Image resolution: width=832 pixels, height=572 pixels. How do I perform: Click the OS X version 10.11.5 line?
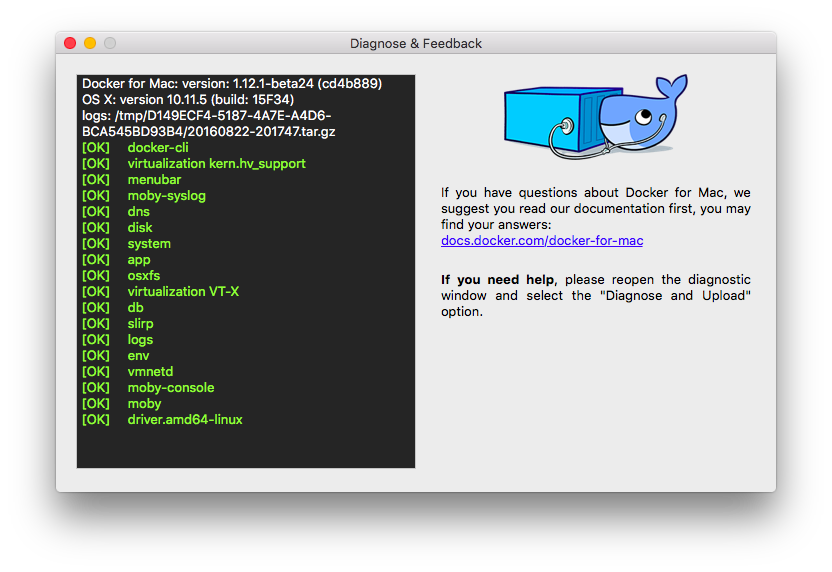[x=188, y=100]
